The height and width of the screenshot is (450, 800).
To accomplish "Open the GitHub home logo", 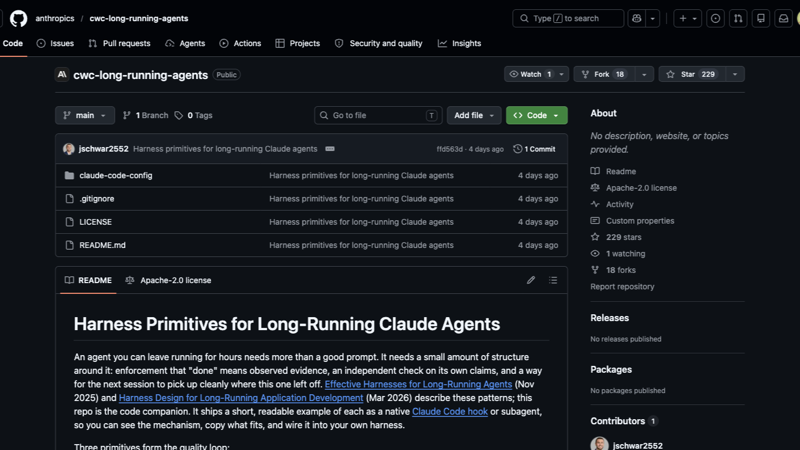I will click(18, 18).
